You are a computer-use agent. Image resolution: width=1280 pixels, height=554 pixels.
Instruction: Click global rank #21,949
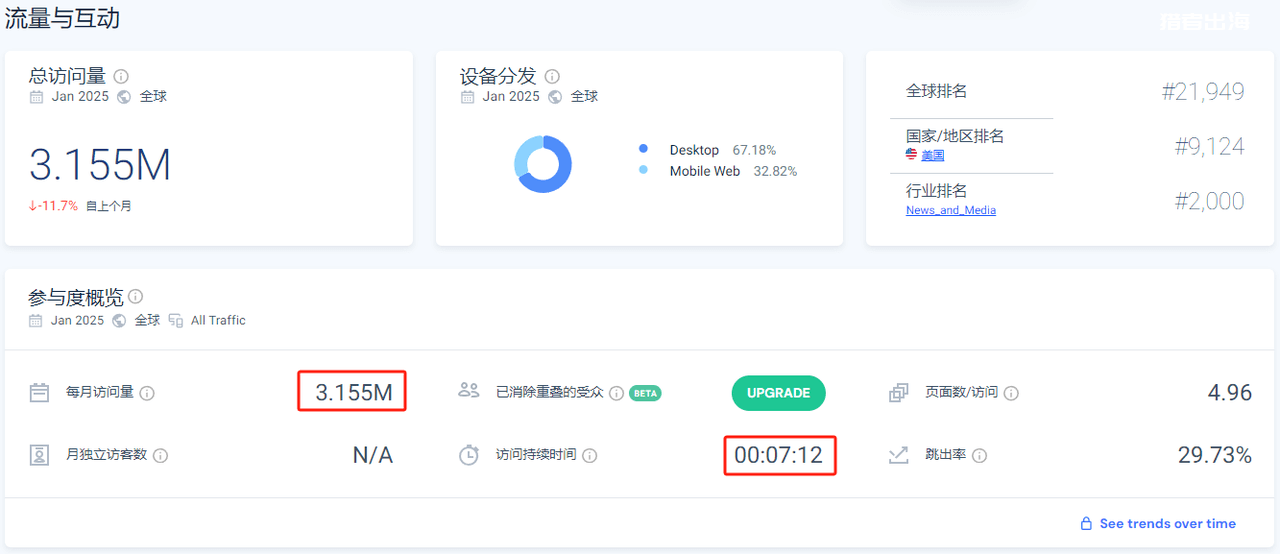point(1203,92)
